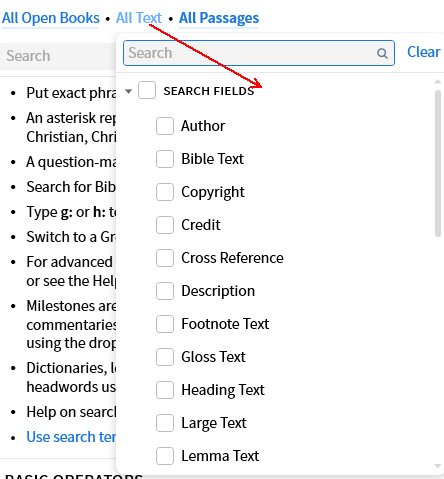Toggle the Heading Text checkbox
This screenshot has height=479, width=444.
point(165,390)
